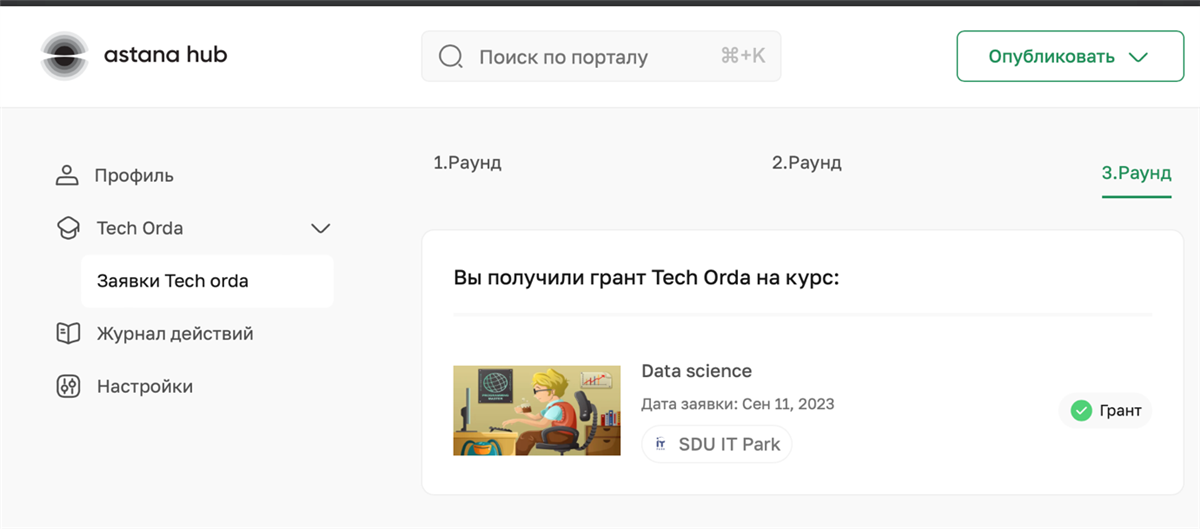This screenshot has height=529, width=1200.
Task: Open Настройки in the sidebar
Action: point(145,387)
